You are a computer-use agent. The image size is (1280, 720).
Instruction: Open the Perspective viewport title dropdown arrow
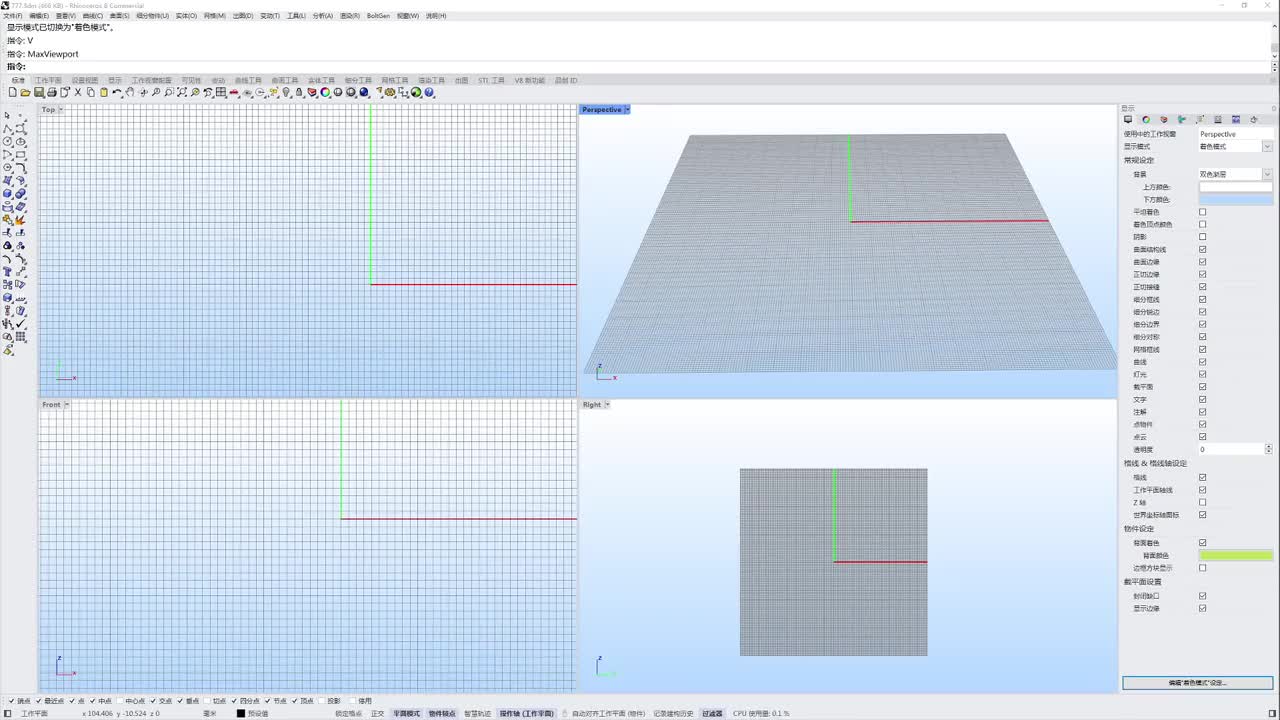pos(627,109)
